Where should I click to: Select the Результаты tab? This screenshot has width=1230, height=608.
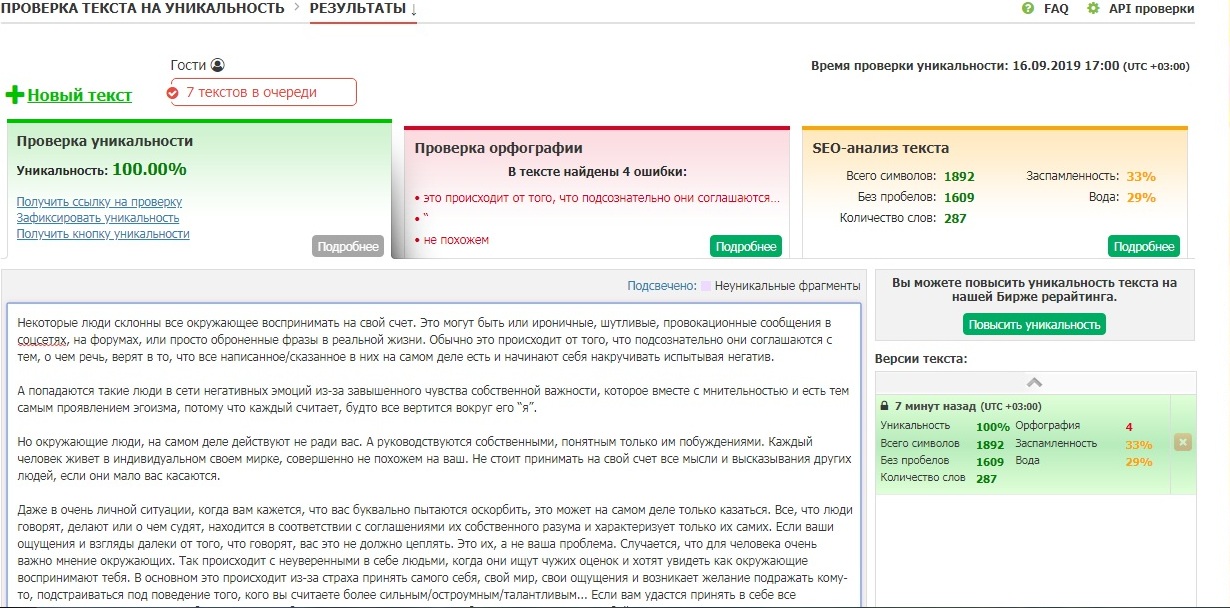[x=358, y=9]
